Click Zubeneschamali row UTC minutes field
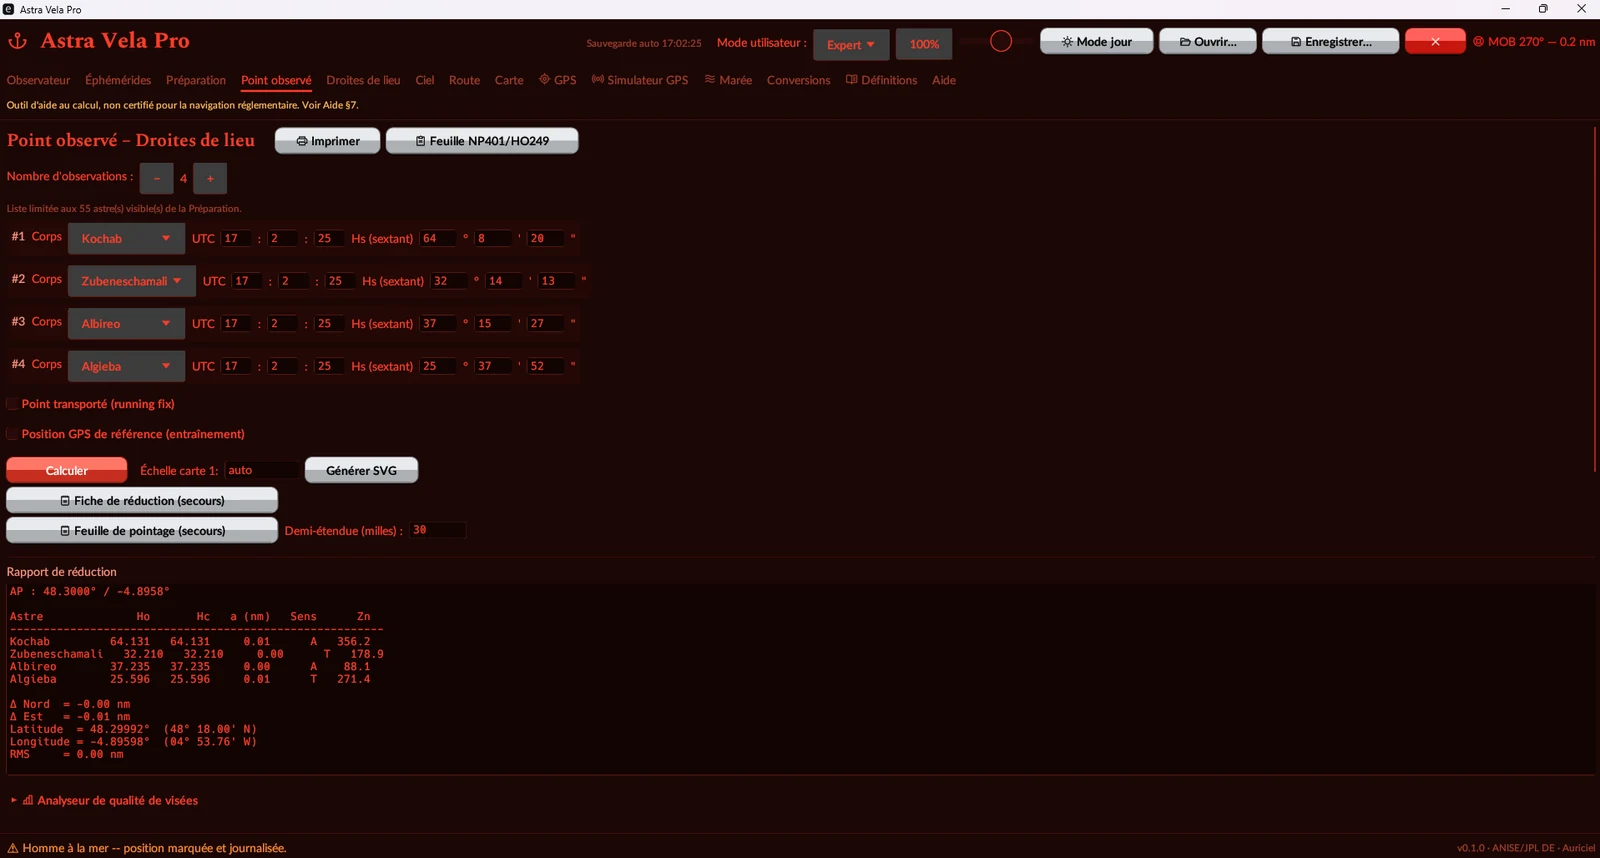This screenshot has height=858, width=1600. (293, 281)
